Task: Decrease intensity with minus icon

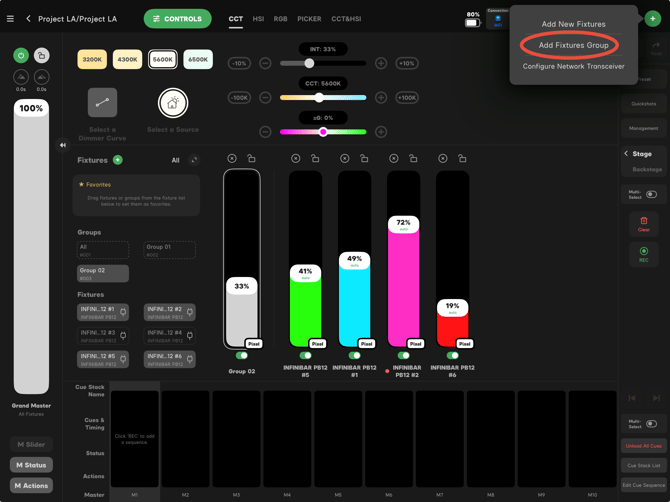Action: click(265, 64)
